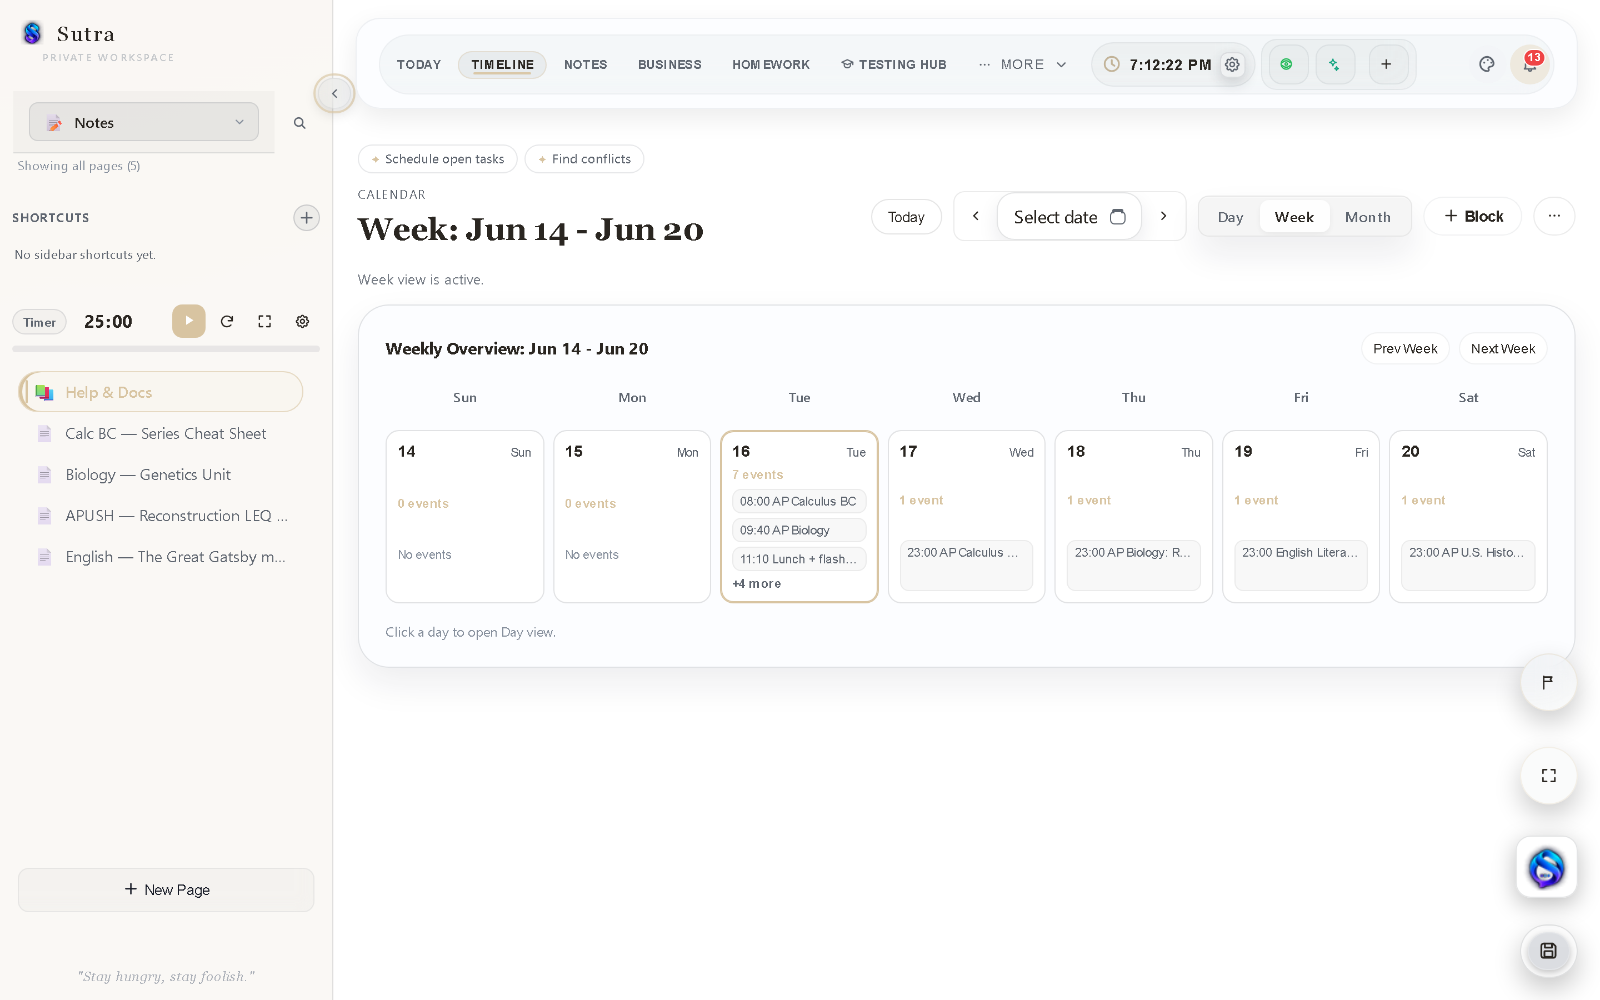Create a New Page
The height and width of the screenshot is (1000, 1600).
(166, 889)
